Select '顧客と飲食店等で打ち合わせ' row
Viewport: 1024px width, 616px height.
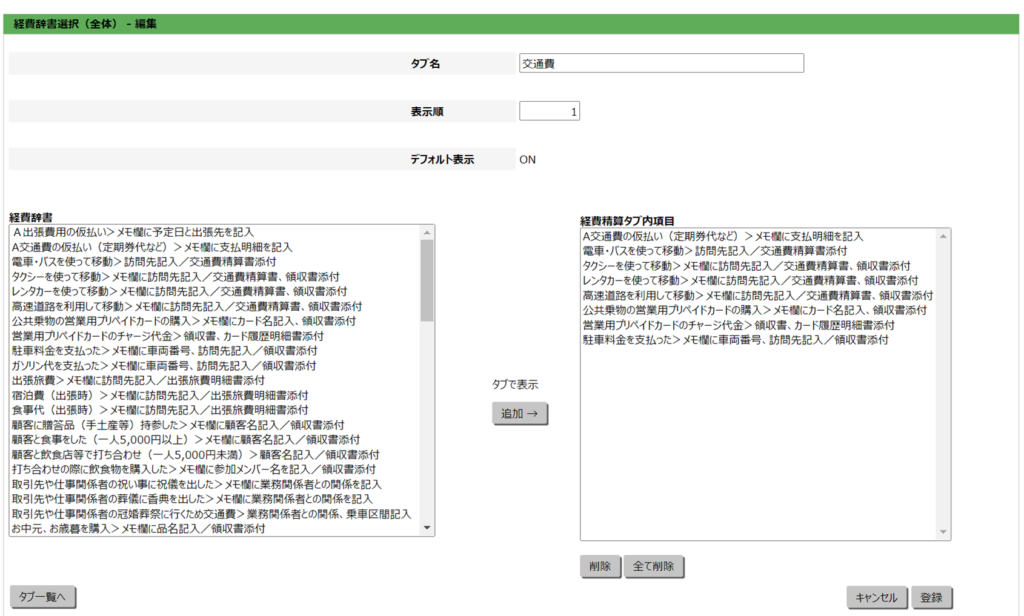coord(216,455)
